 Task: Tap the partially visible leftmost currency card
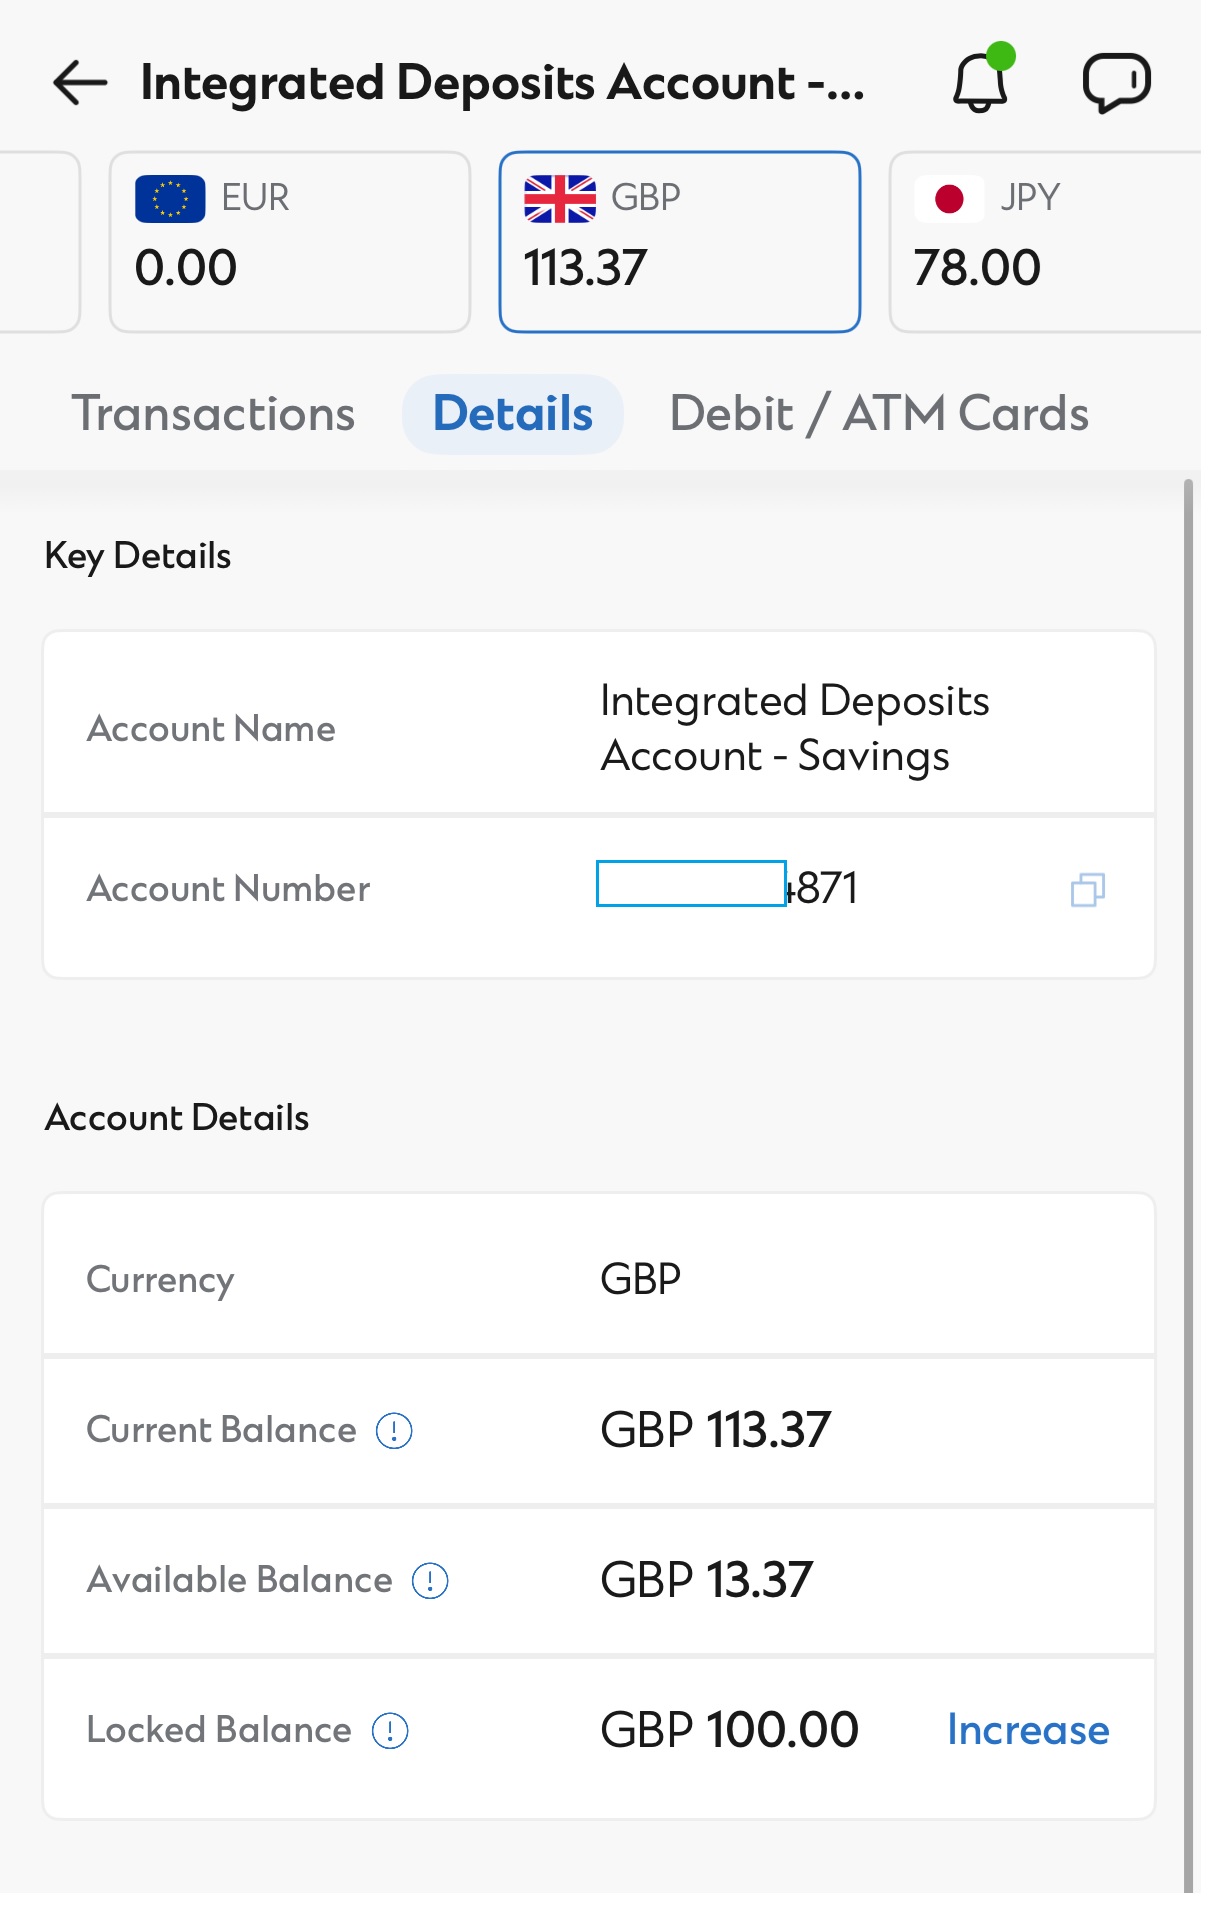point(38,242)
